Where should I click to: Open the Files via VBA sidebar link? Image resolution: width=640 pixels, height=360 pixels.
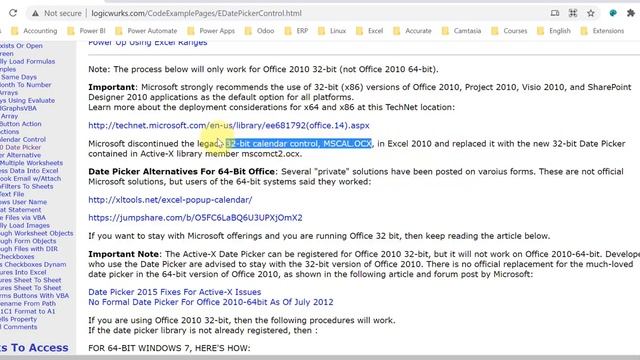coord(23,218)
